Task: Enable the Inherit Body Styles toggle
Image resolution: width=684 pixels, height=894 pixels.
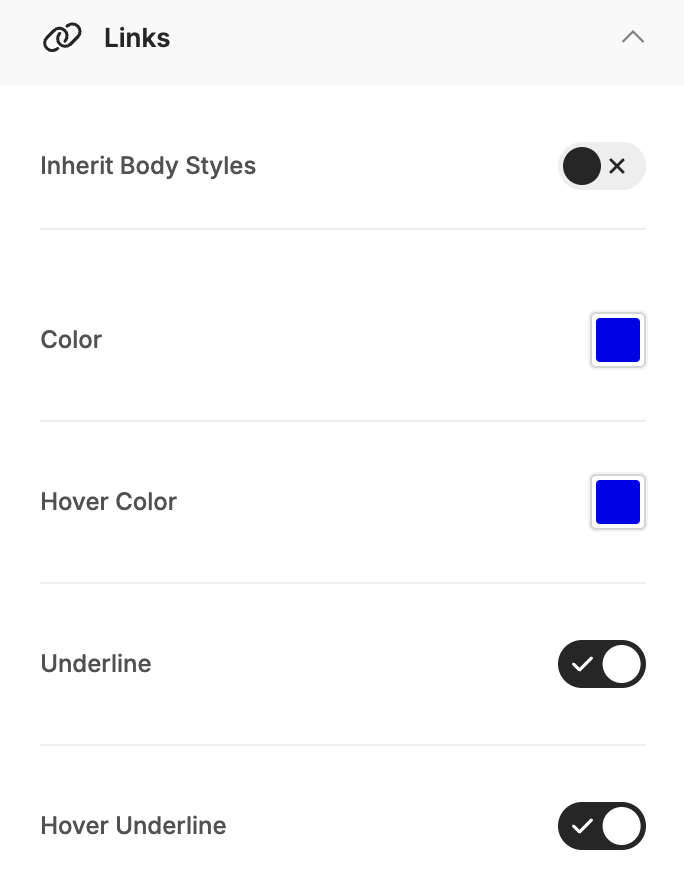Action: 601,166
